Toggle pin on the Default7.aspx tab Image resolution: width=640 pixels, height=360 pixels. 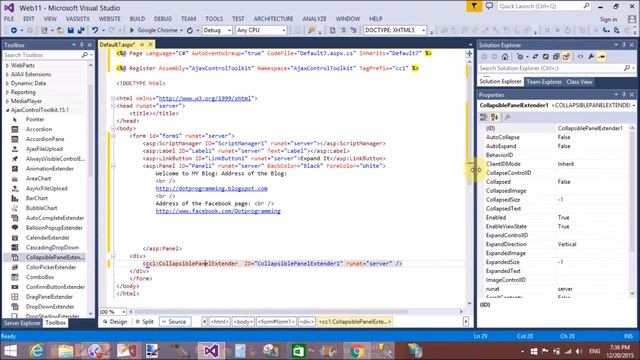pos(142,44)
